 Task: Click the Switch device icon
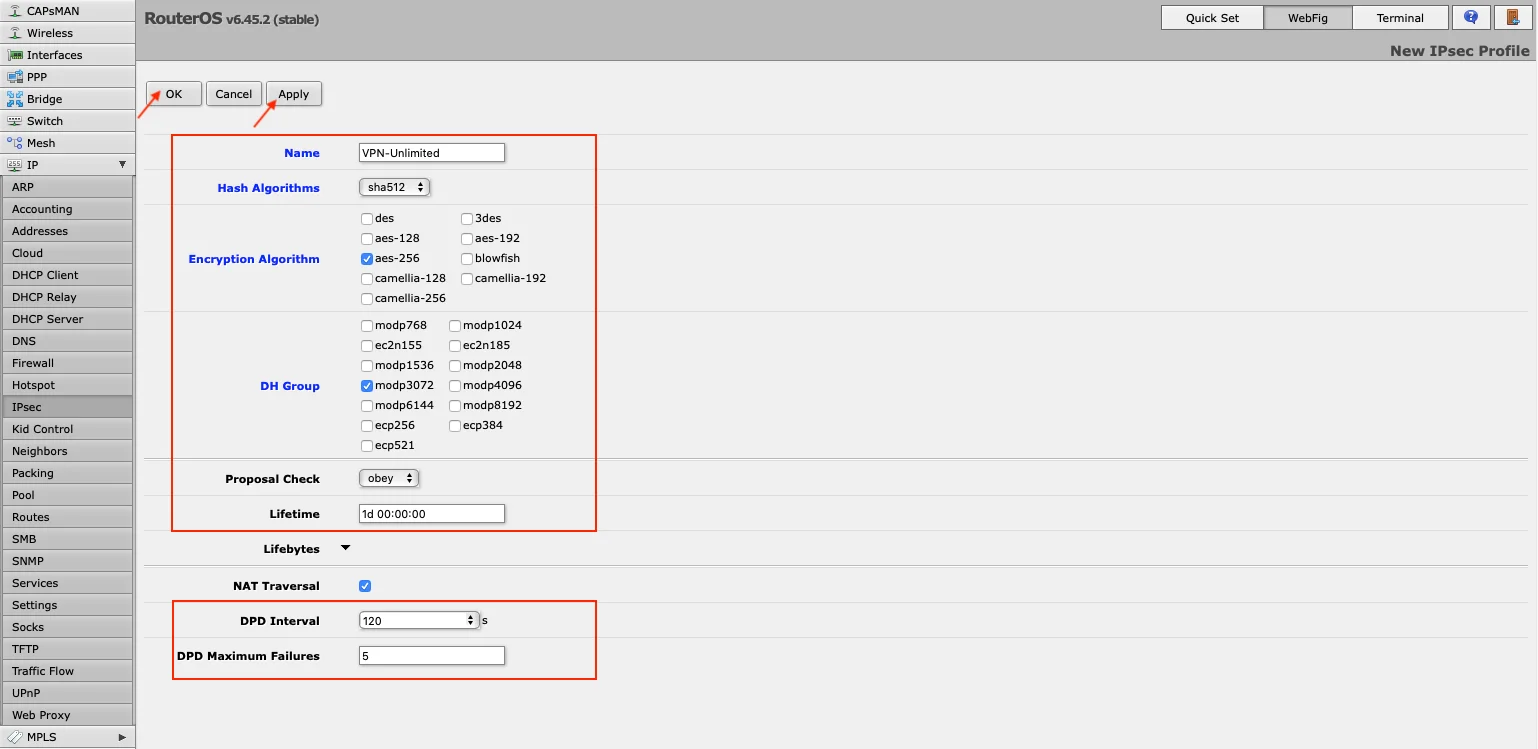[x=15, y=121]
